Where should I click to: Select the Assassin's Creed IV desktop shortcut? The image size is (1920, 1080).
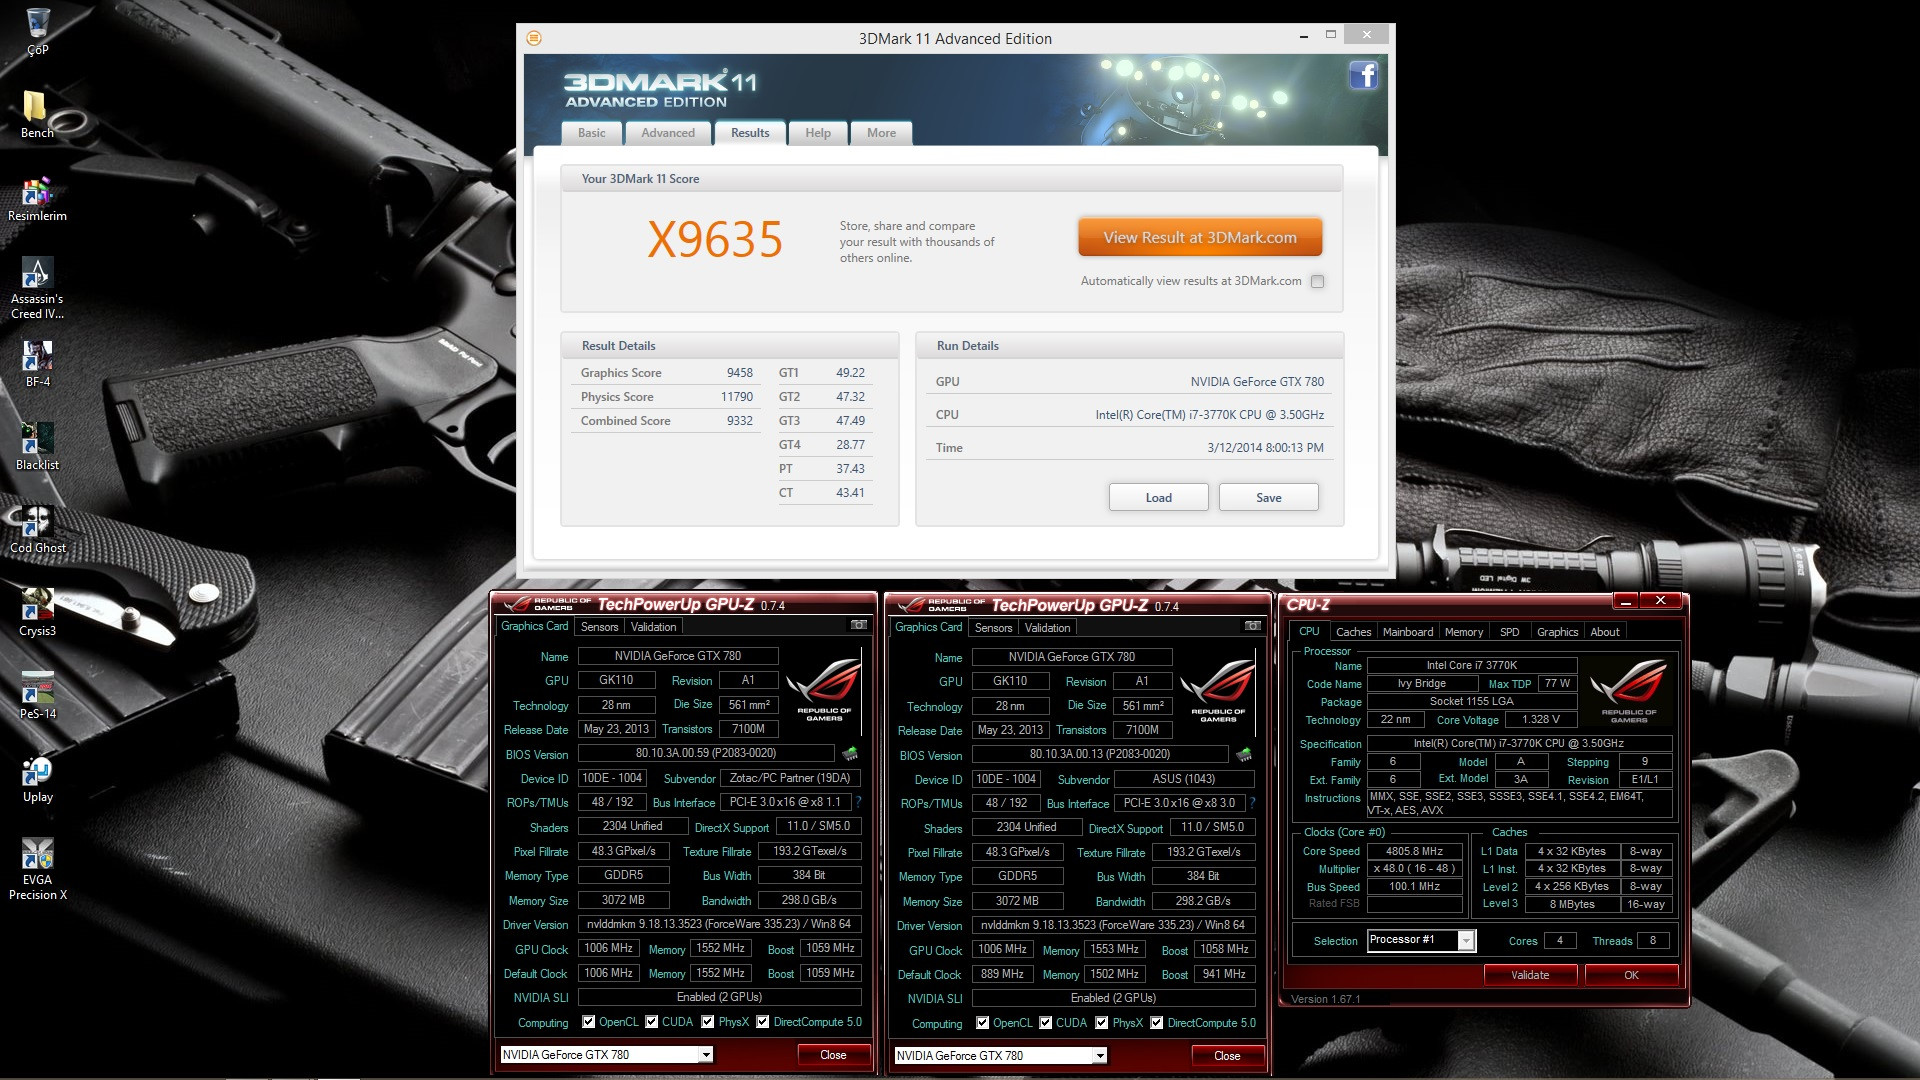tap(37, 288)
